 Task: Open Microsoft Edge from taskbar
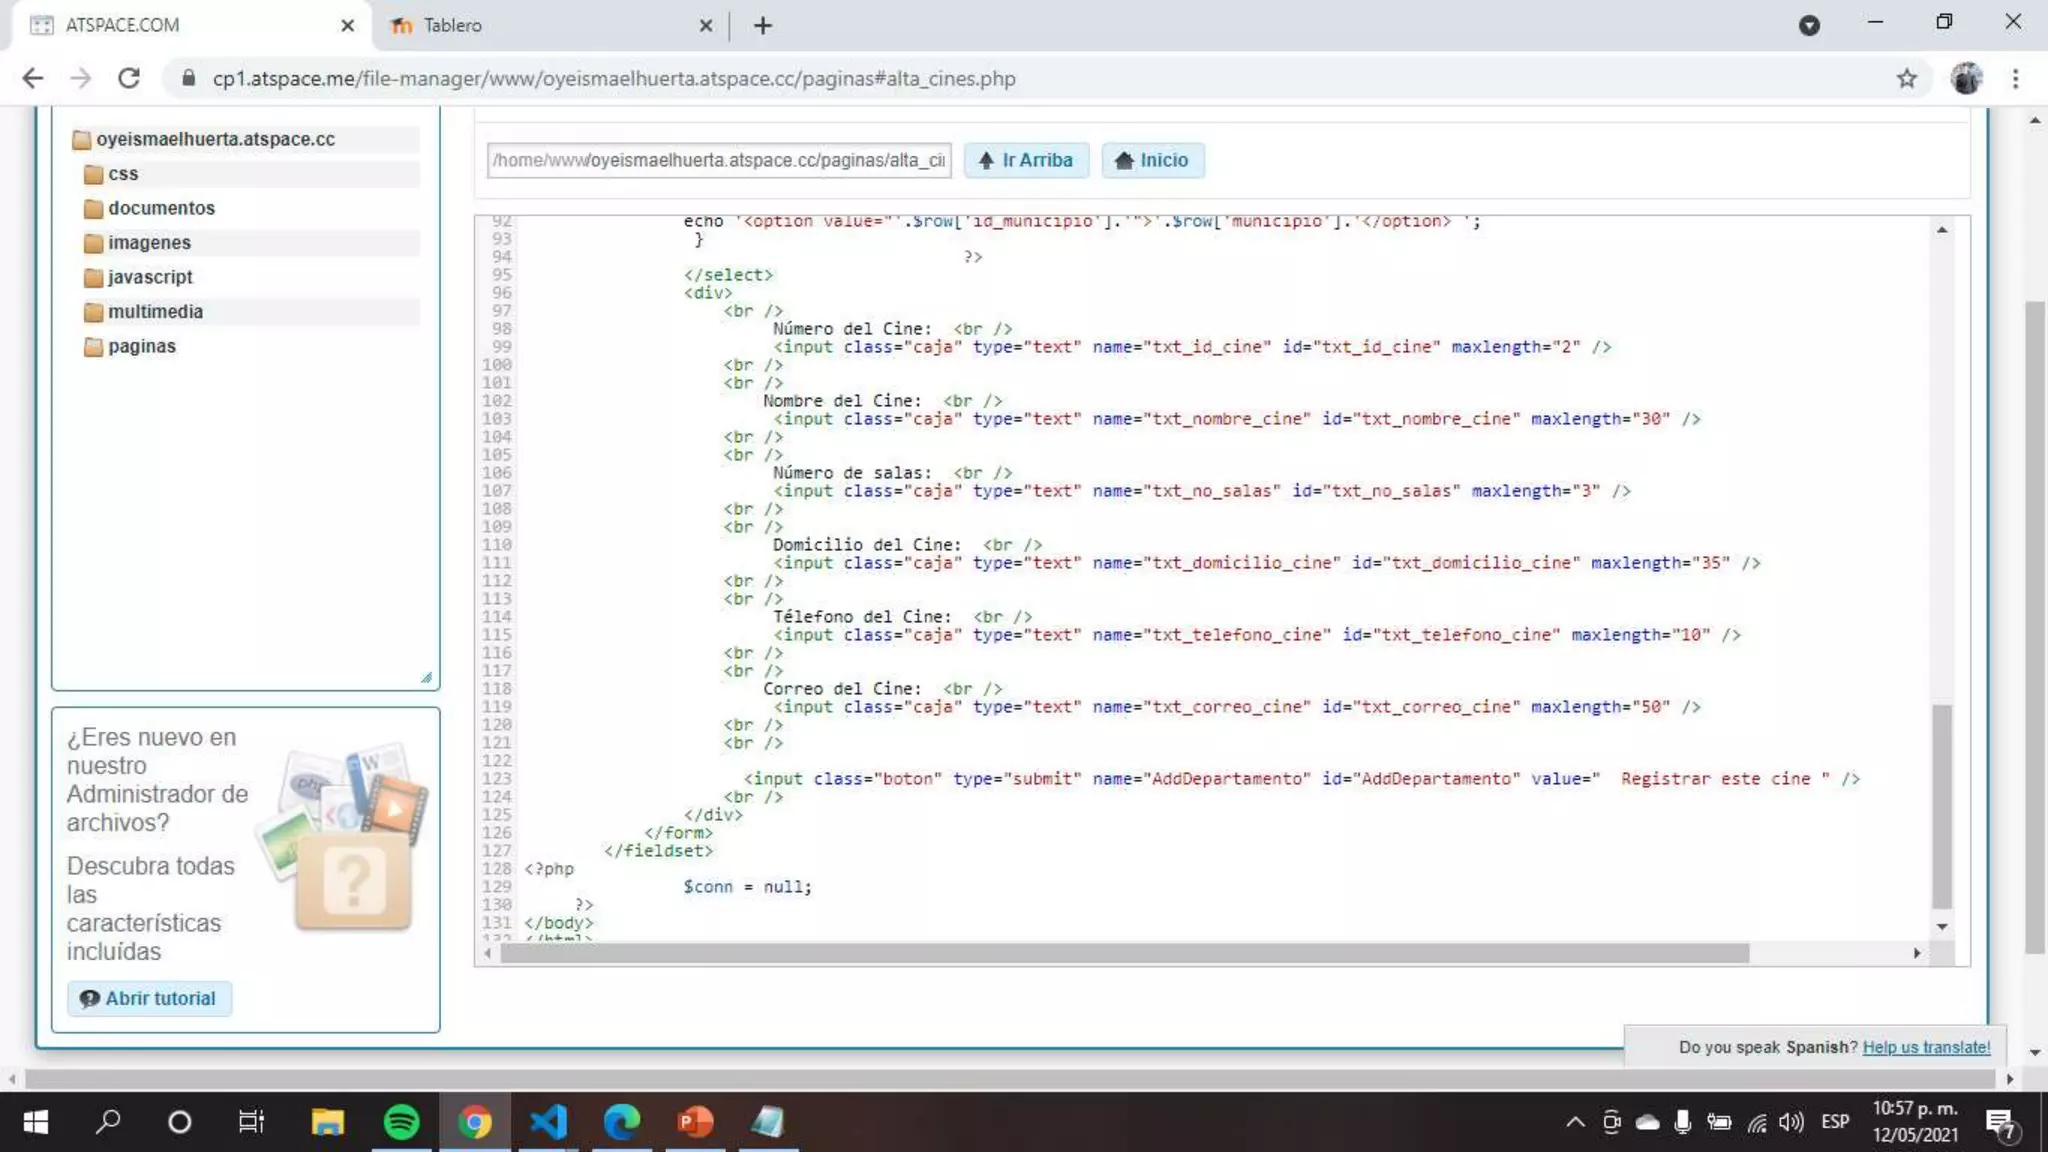coord(621,1122)
